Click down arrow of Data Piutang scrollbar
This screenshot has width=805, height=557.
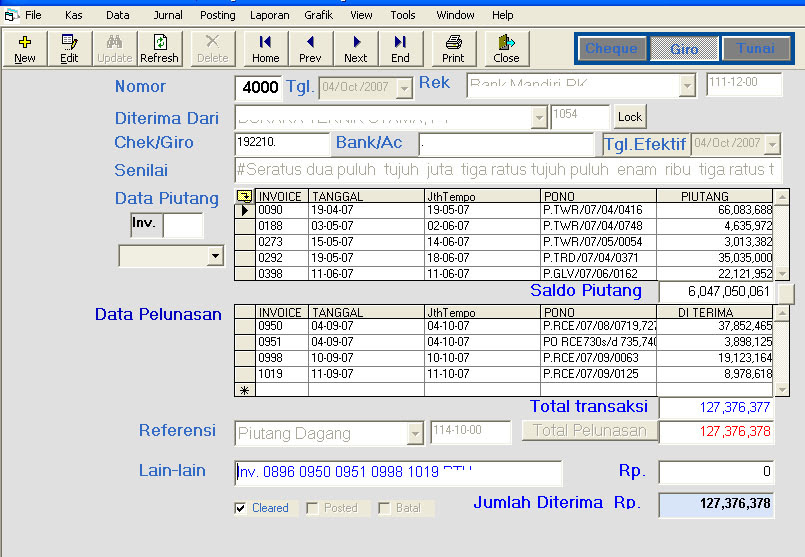tap(781, 274)
